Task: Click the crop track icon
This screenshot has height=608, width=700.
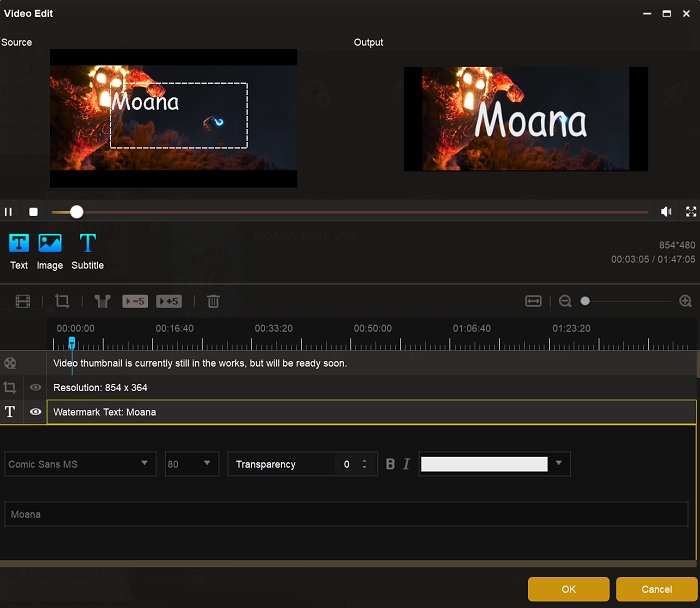Action: coord(10,387)
